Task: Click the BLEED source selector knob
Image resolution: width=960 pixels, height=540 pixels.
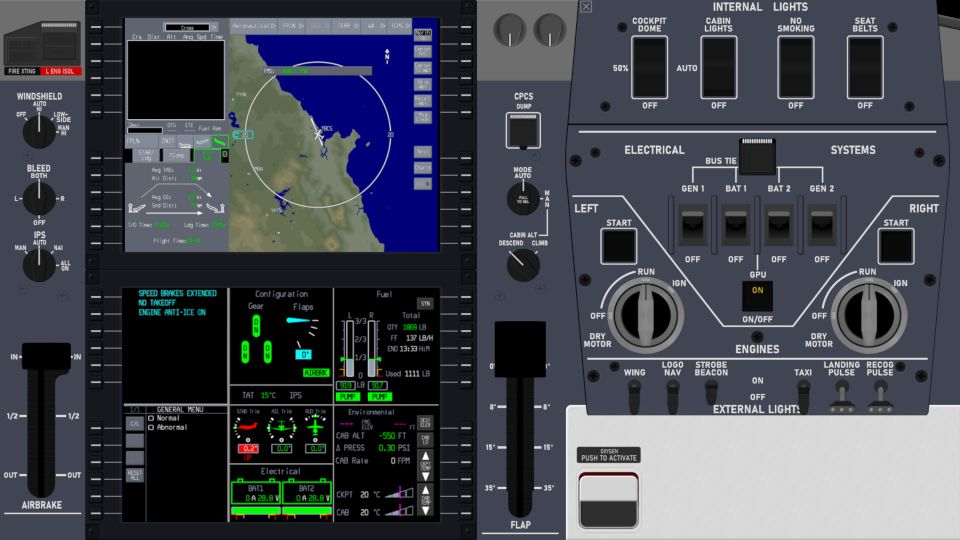Action: tap(39, 198)
